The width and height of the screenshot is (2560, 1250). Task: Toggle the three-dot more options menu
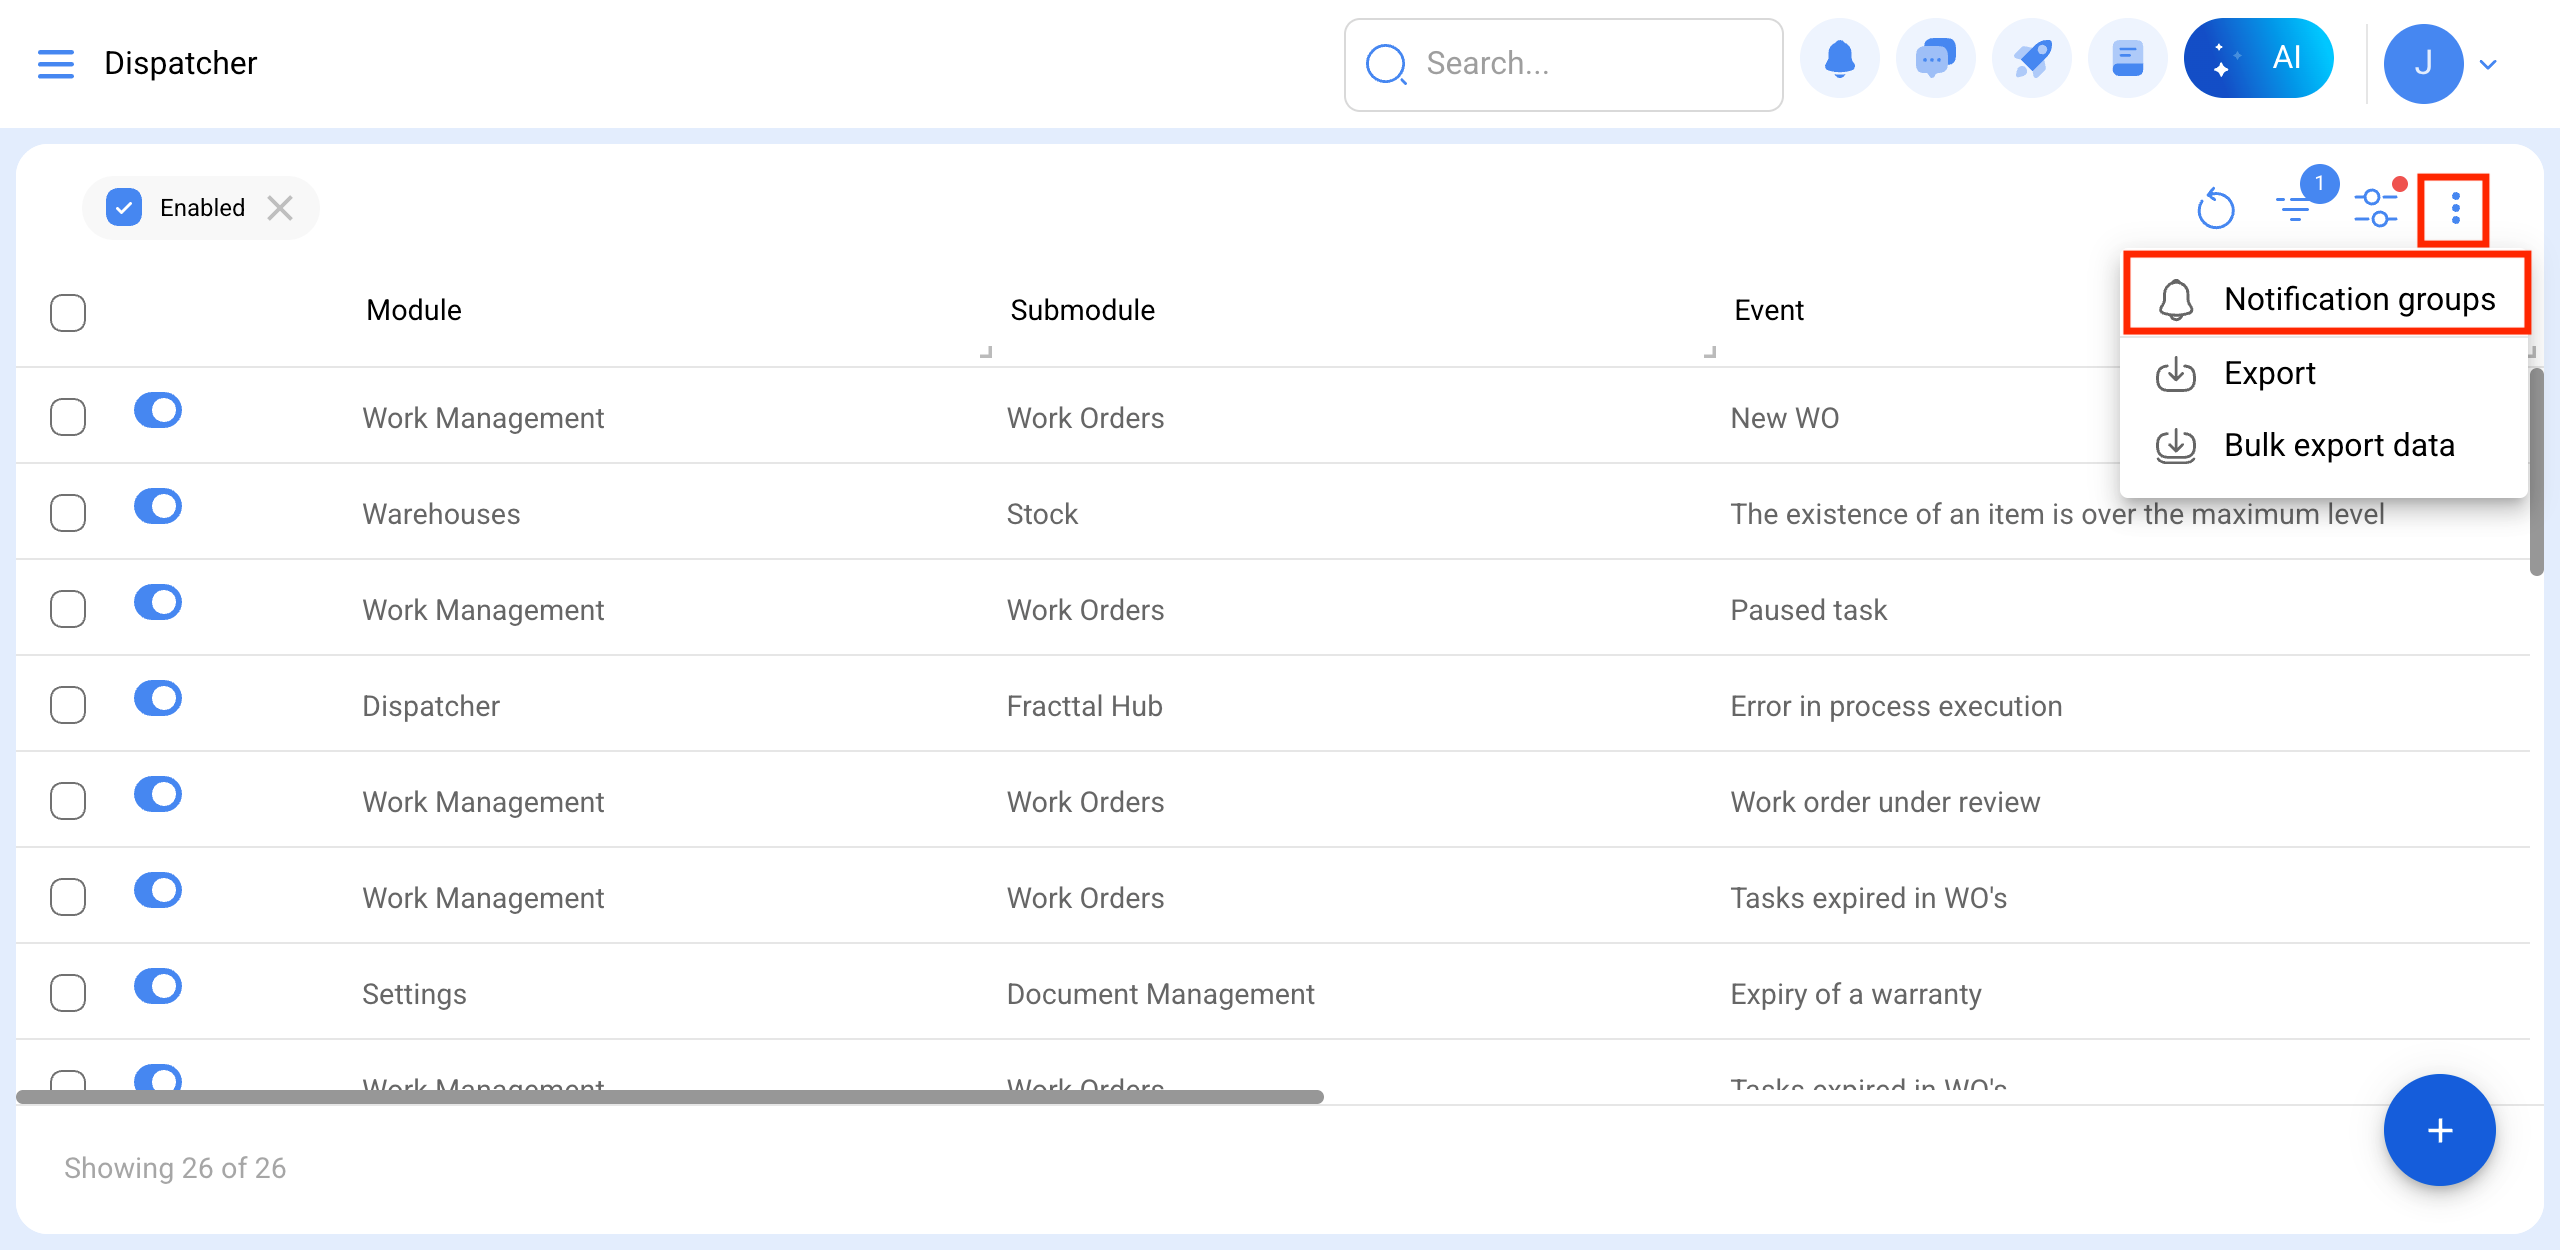[2455, 208]
